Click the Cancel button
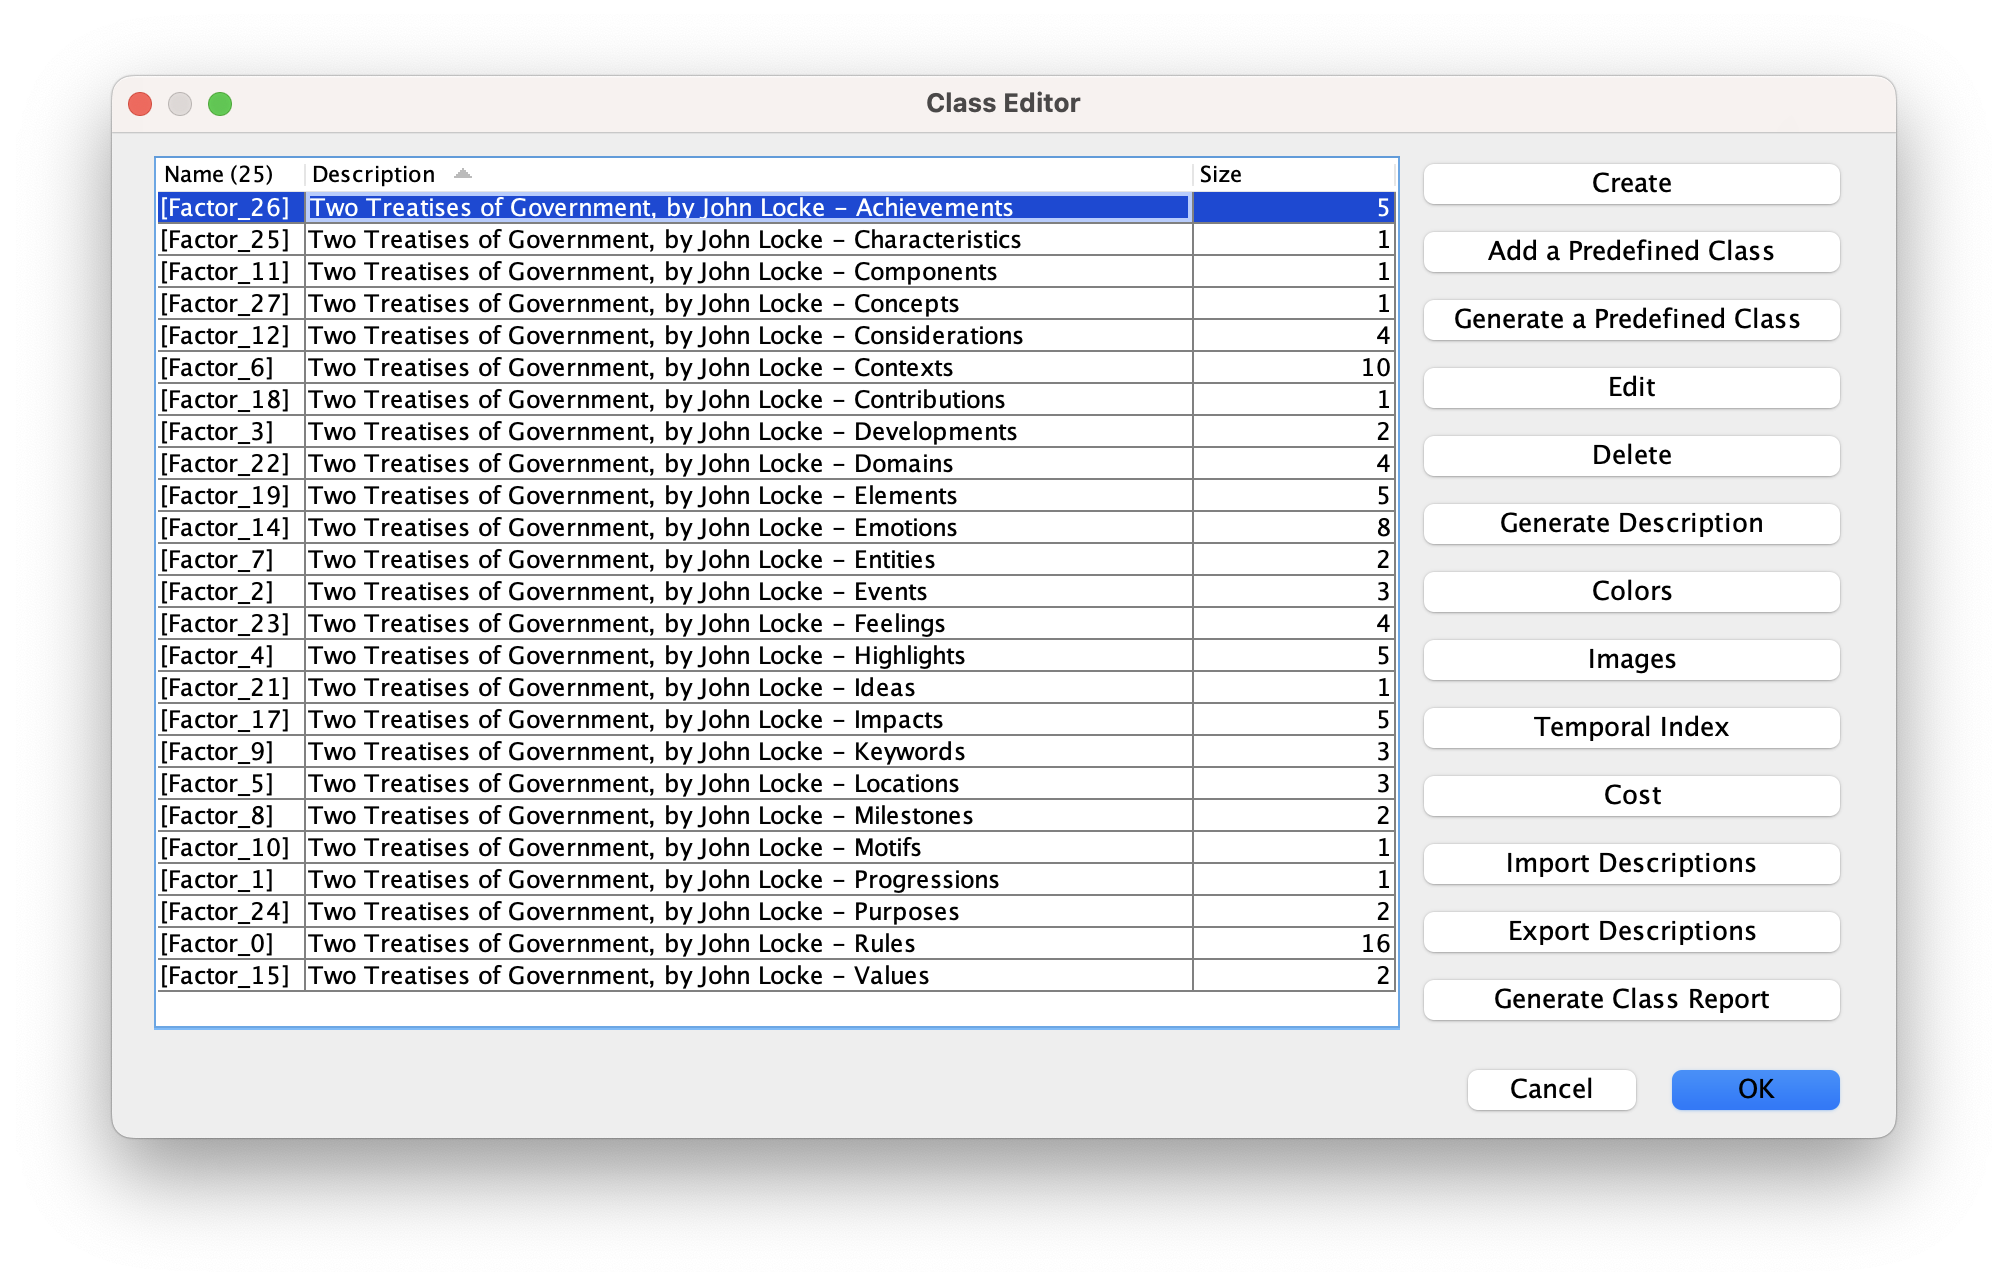Image resolution: width=2008 pixels, height=1286 pixels. click(x=1550, y=1090)
